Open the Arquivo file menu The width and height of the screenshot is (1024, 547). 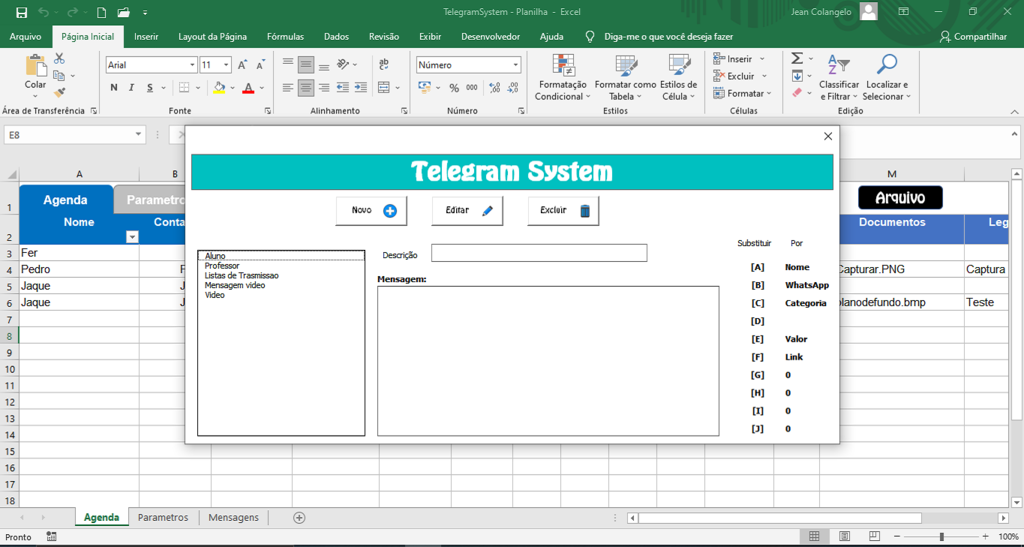click(x=25, y=37)
